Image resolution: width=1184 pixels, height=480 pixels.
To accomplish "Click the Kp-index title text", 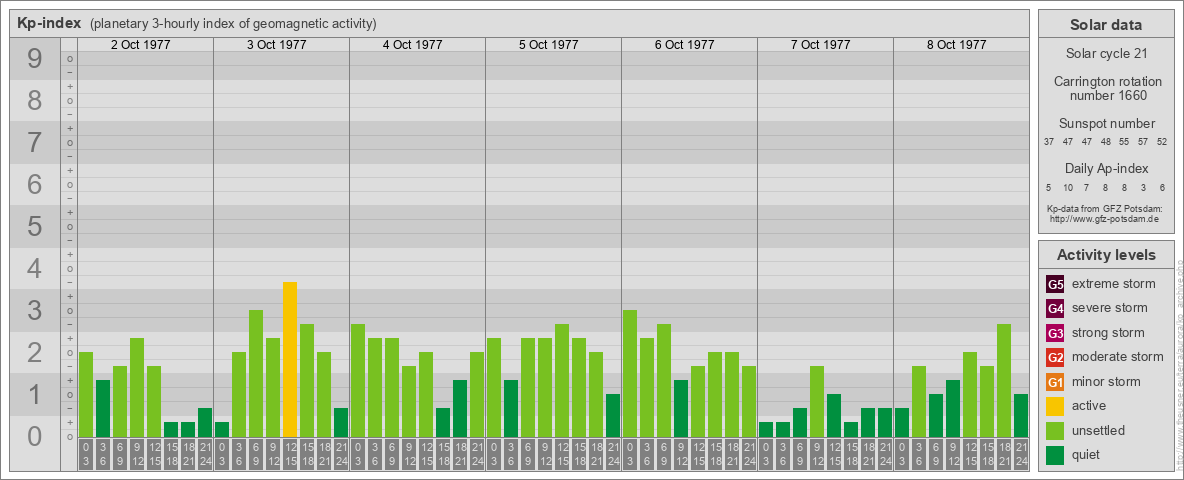I will pos(49,23).
